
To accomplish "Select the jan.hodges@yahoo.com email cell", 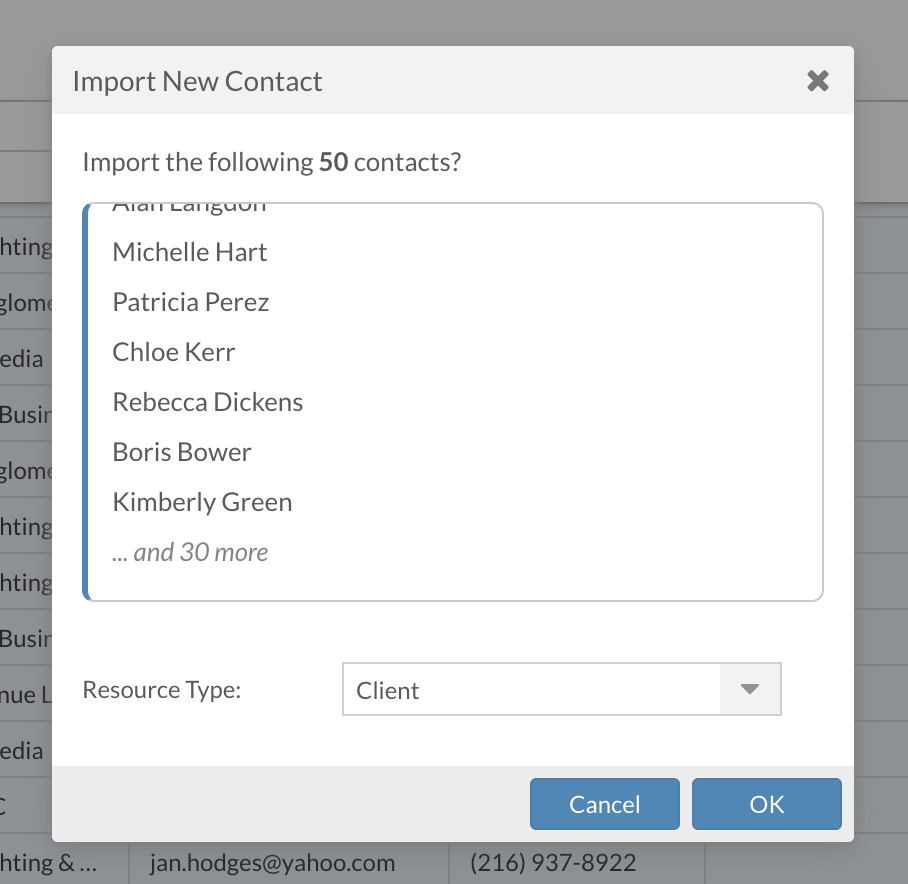I will (x=272, y=862).
